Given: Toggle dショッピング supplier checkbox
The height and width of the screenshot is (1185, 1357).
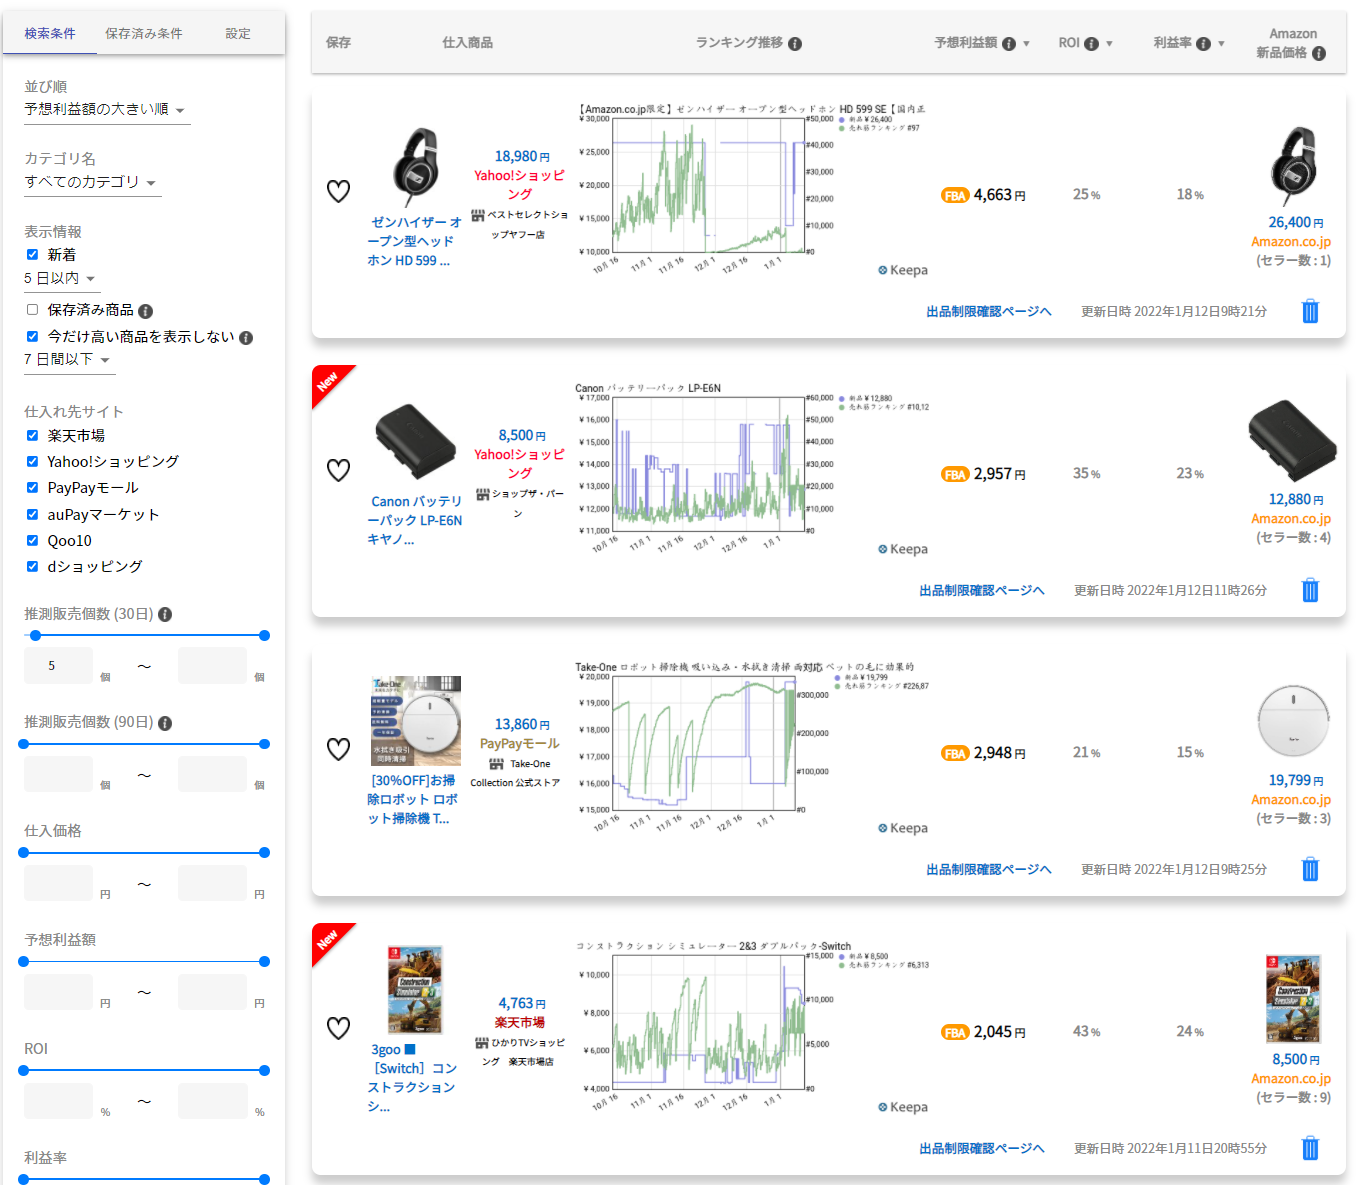Looking at the screenshot, I should pos(32,567).
